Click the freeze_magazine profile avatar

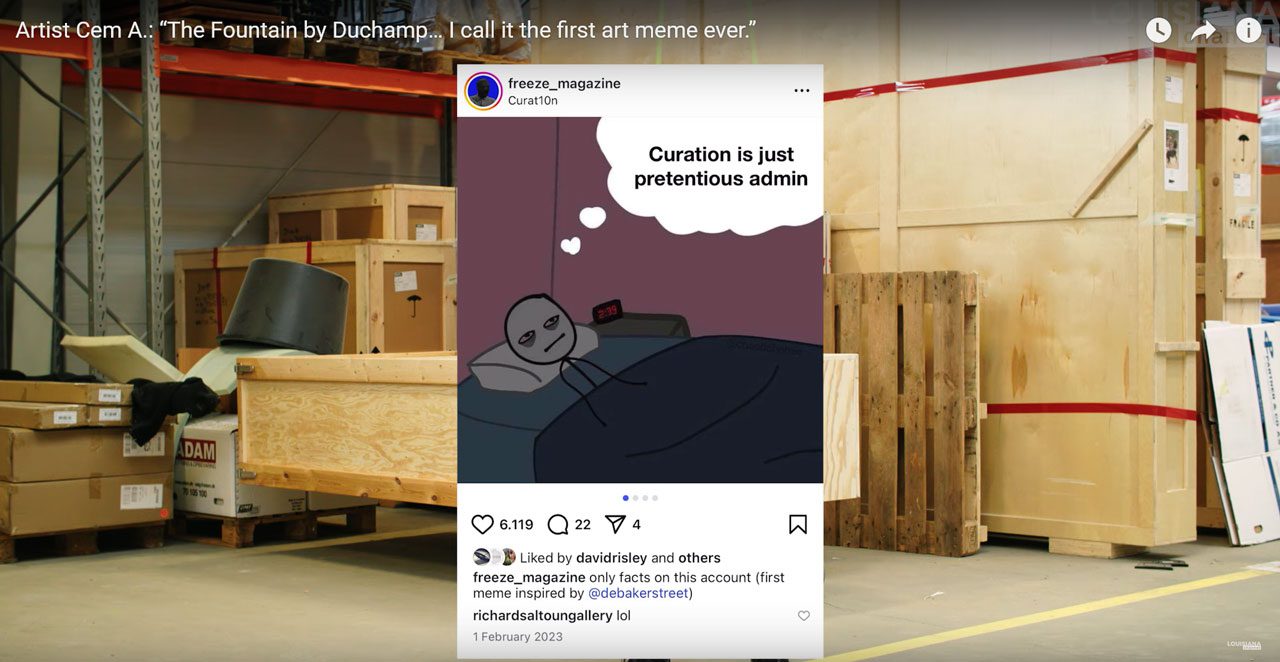(484, 91)
